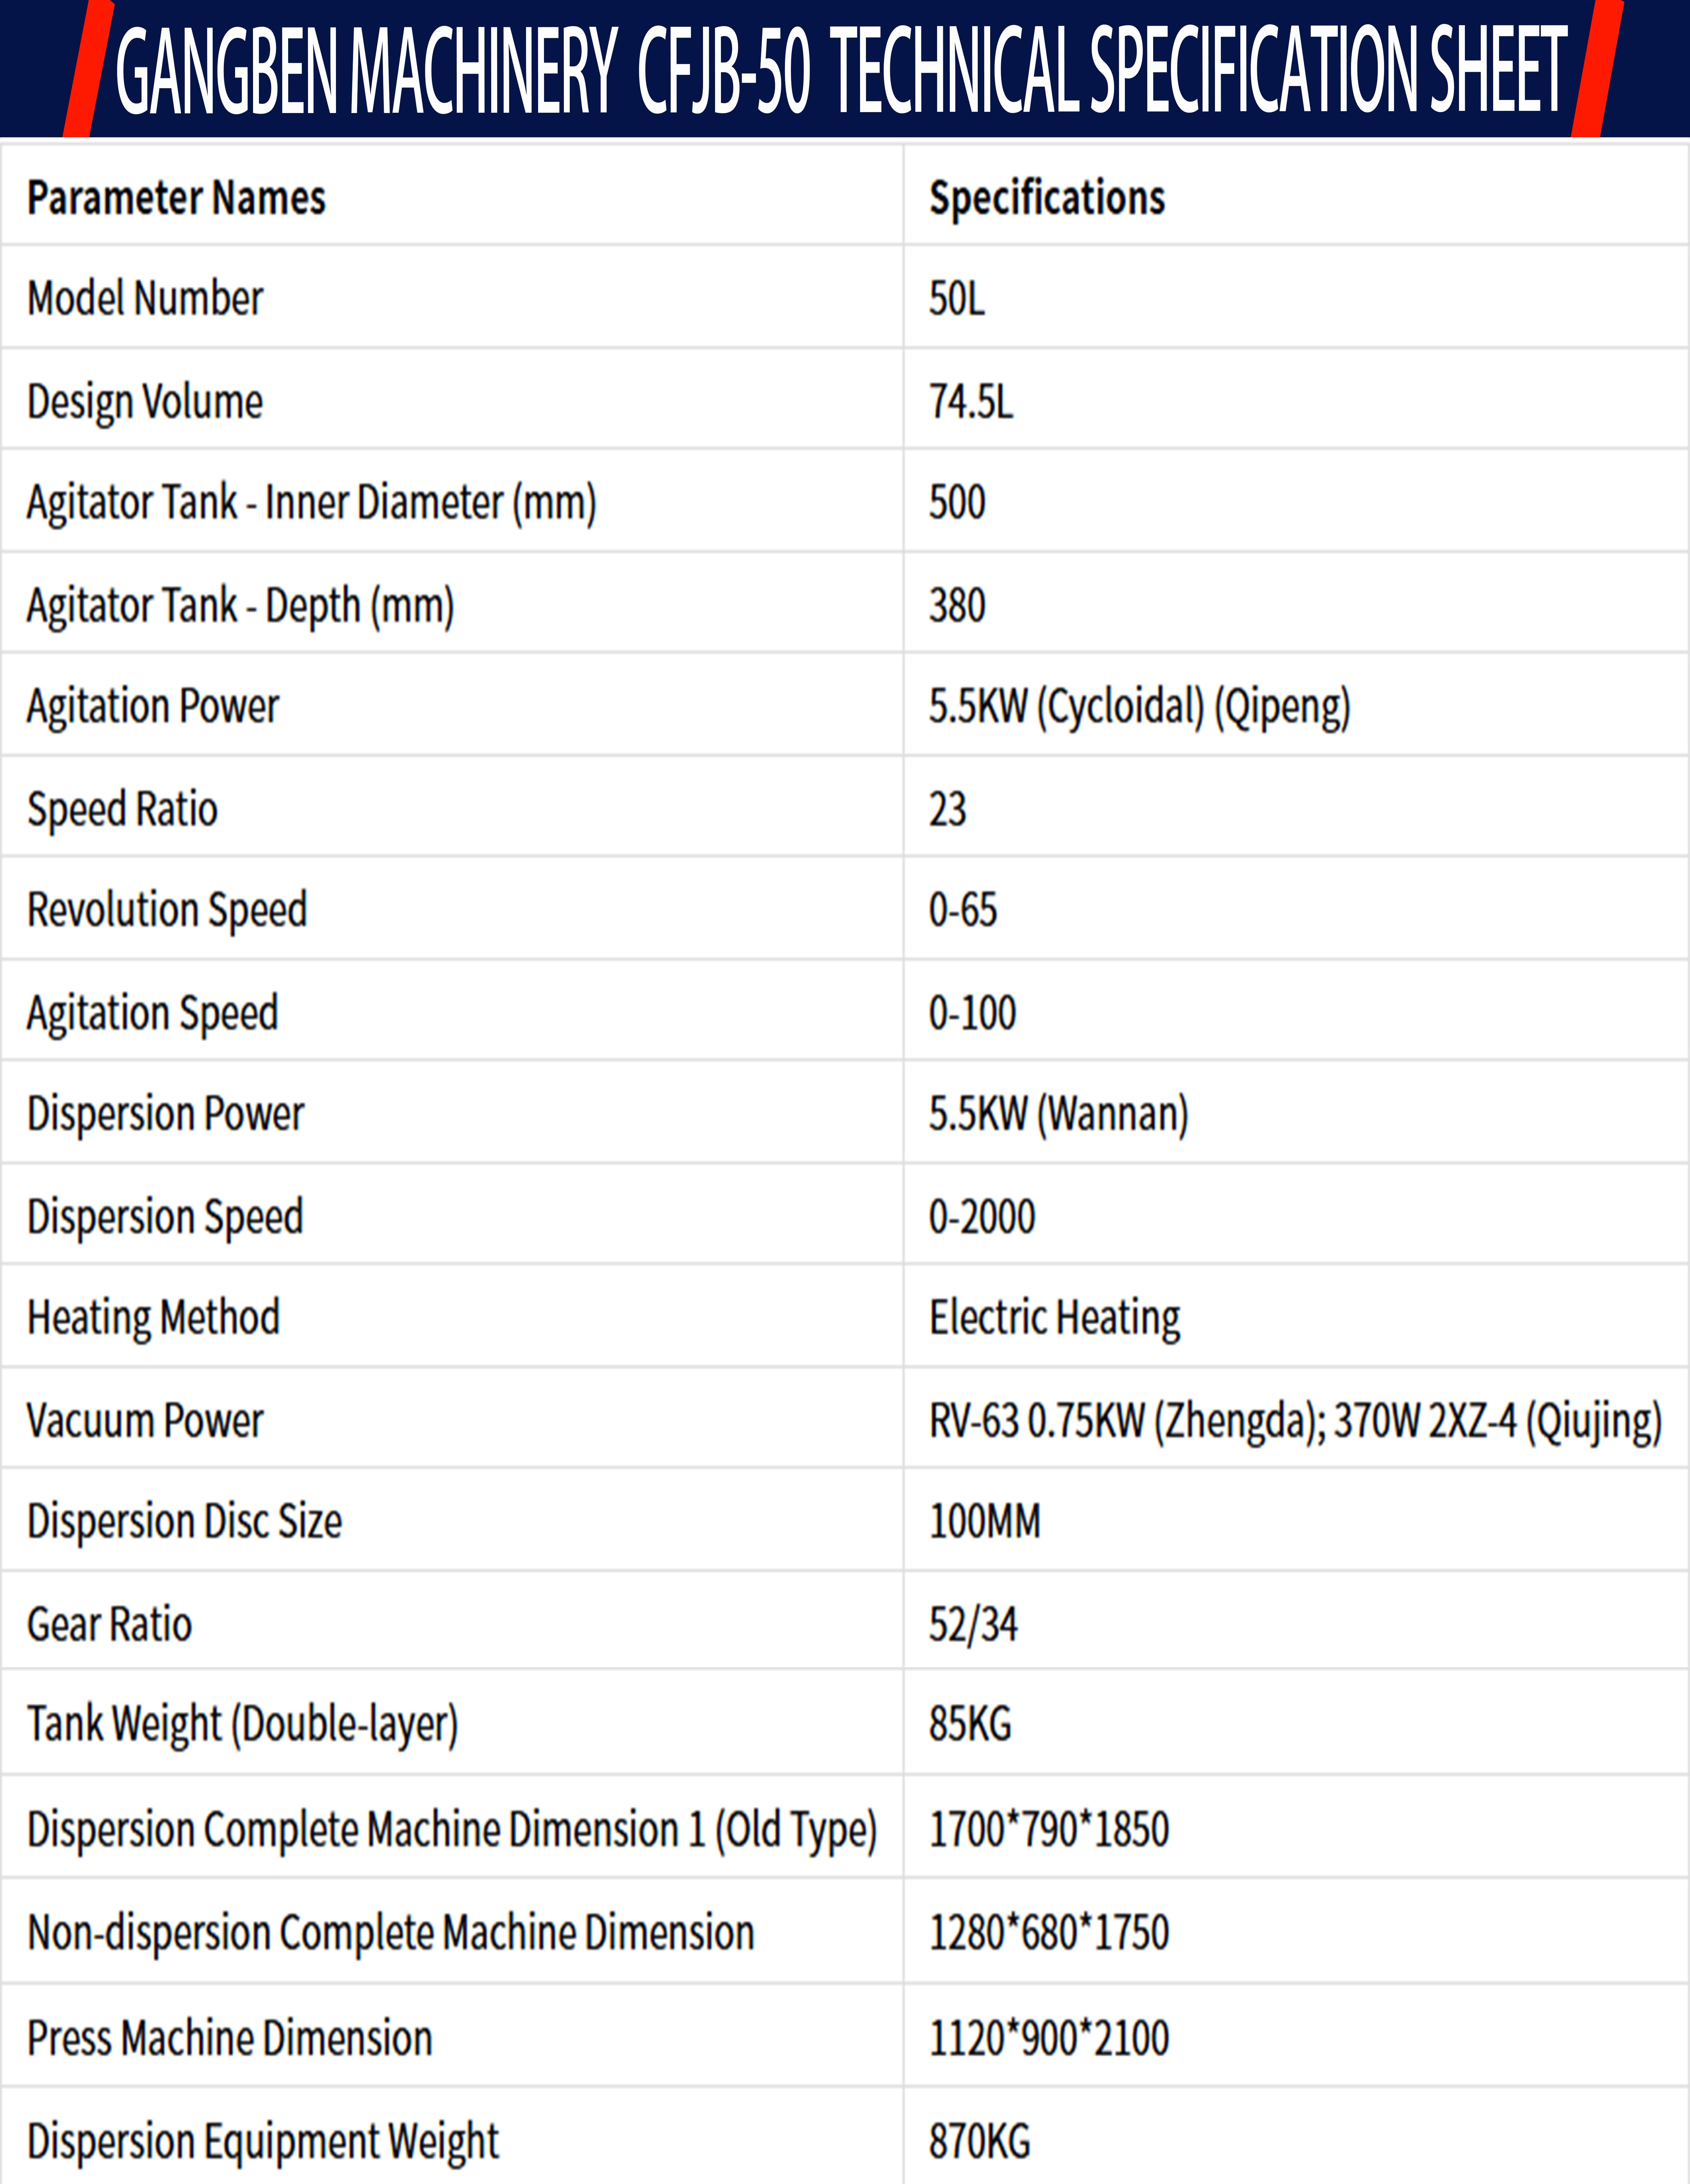Select the Model Number value "50L"
Image resolution: width=1690 pixels, height=2184 pixels.
pyautogui.click(x=957, y=298)
